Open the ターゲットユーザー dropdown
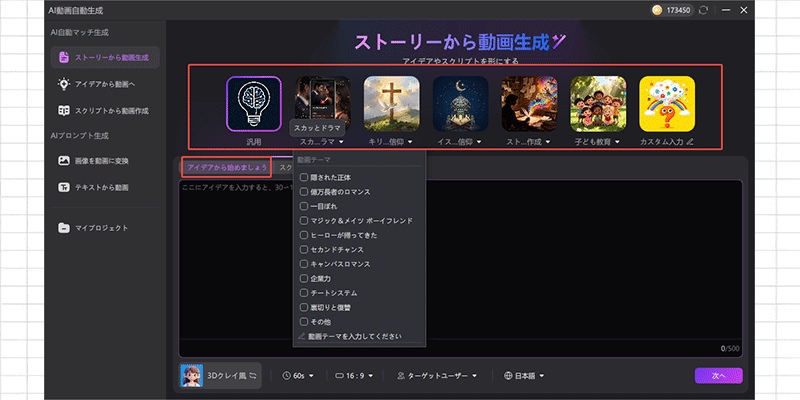 (x=437, y=376)
